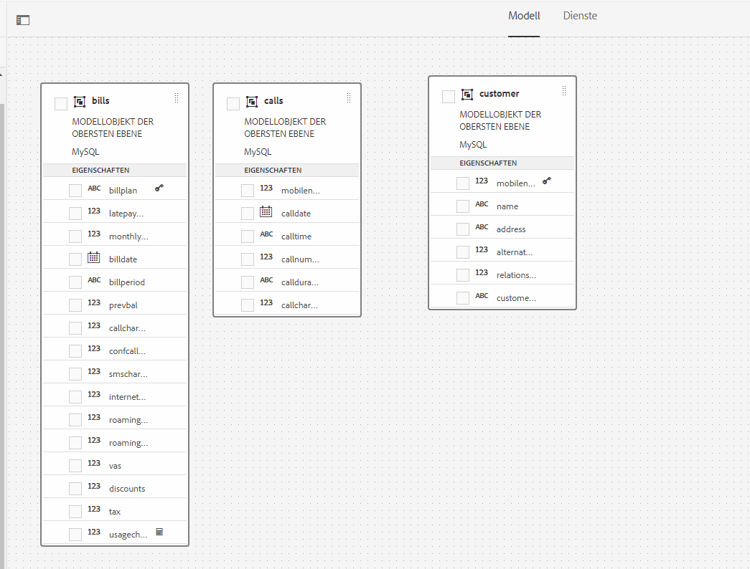Click the internet... property name
The width and height of the screenshot is (750, 569).
click(x=127, y=397)
